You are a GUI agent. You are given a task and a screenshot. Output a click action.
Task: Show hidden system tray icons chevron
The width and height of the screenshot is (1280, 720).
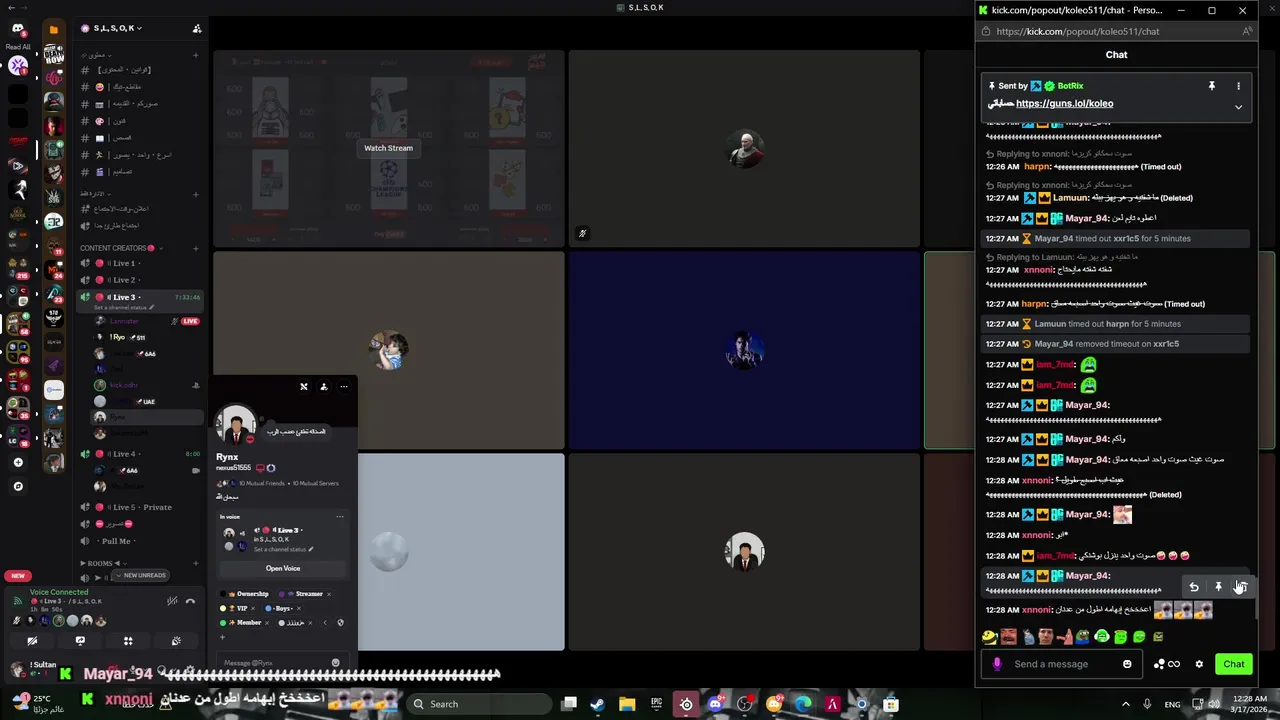(x=1125, y=704)
